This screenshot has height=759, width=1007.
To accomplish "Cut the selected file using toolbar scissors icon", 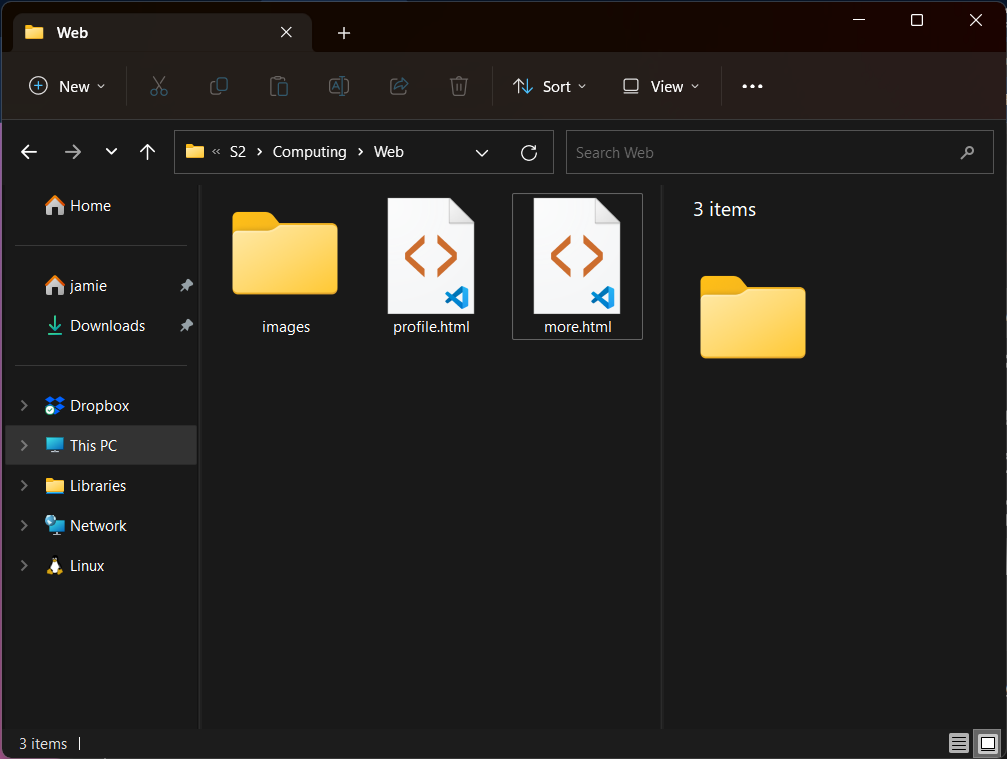I will click(159, 86).
